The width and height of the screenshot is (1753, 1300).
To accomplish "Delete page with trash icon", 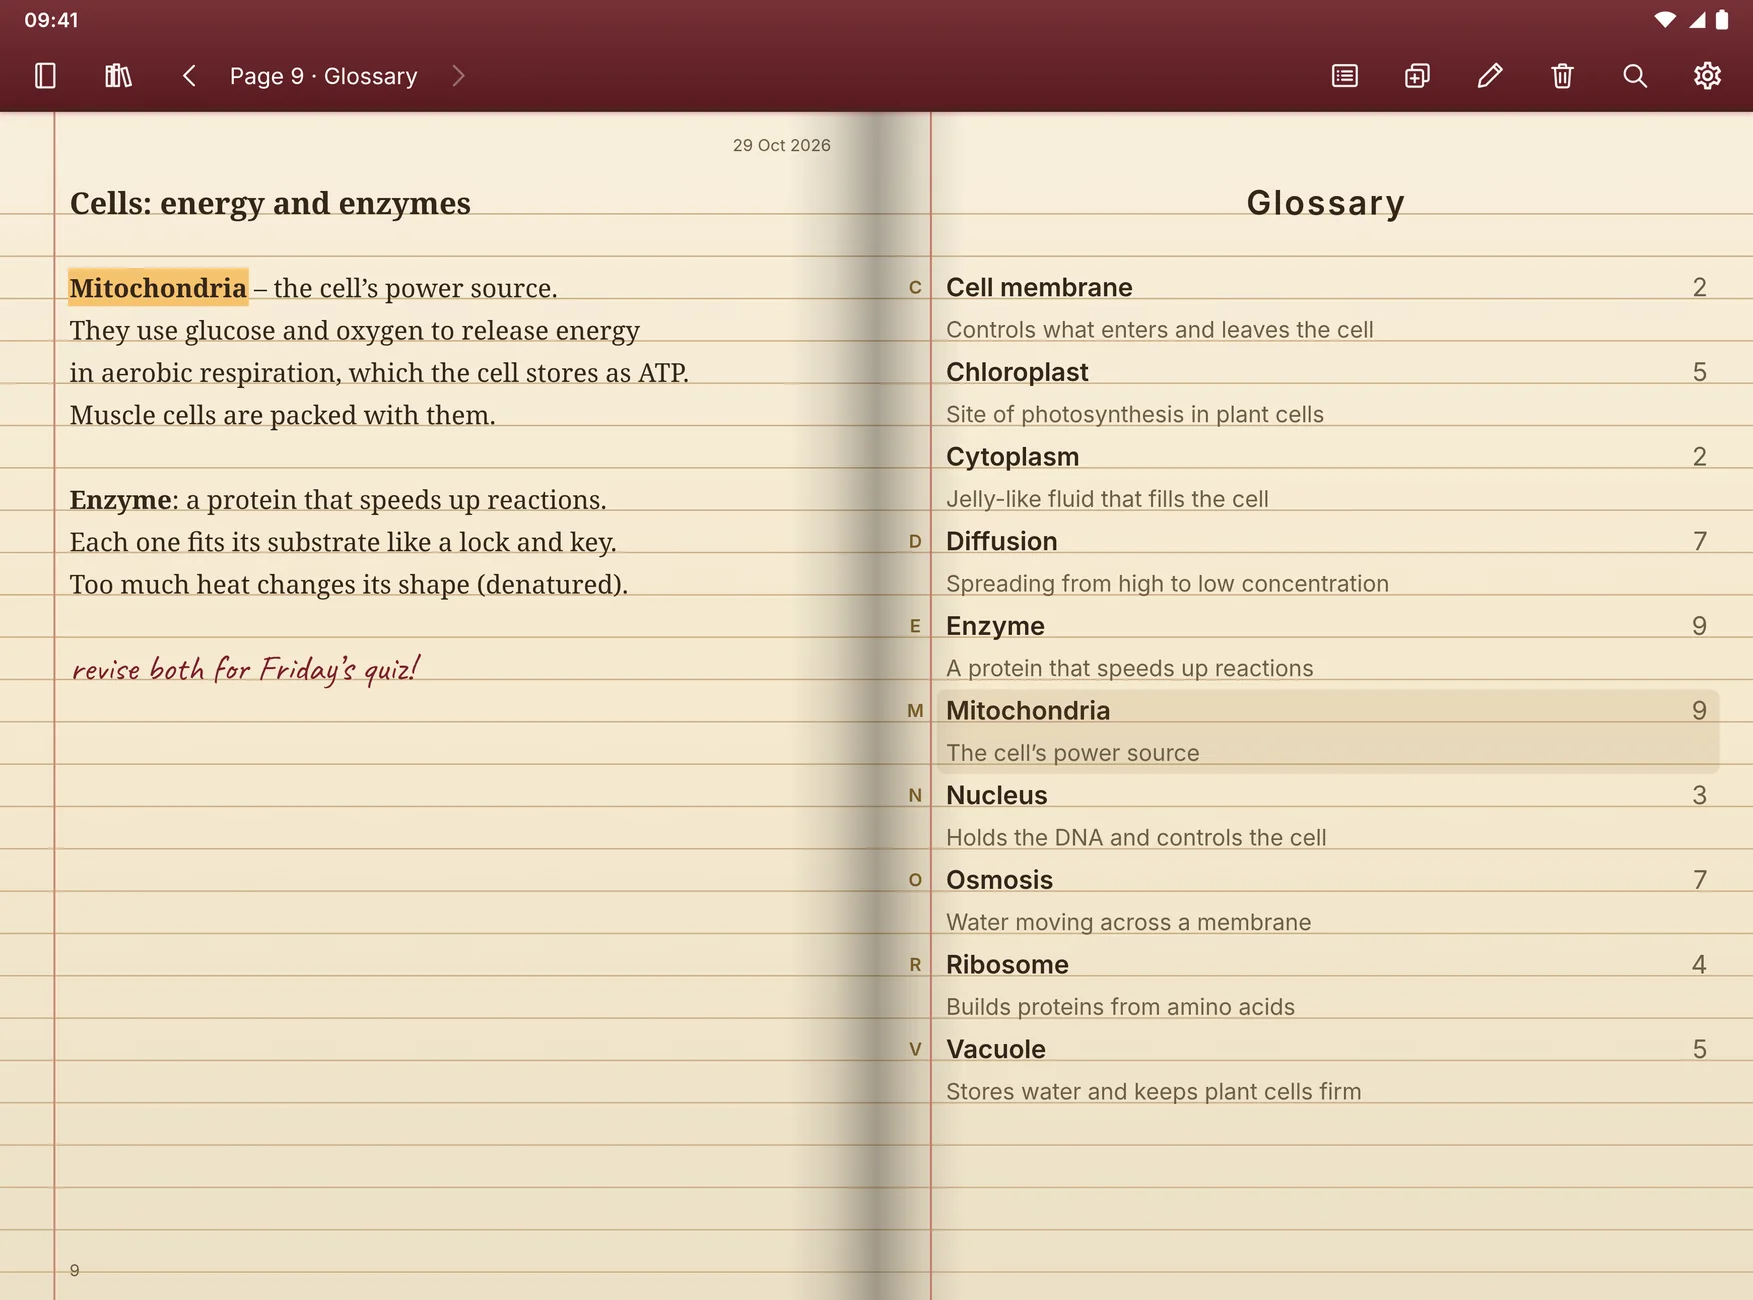I will coord(1562,76).
